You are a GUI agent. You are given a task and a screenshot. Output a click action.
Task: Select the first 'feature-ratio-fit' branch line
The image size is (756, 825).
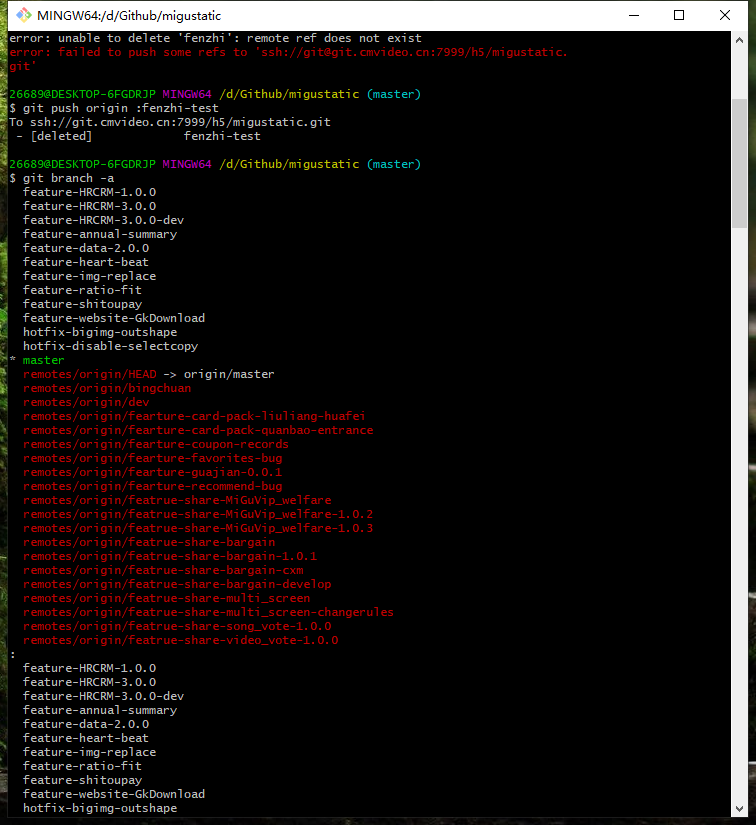tap(83, 290)
